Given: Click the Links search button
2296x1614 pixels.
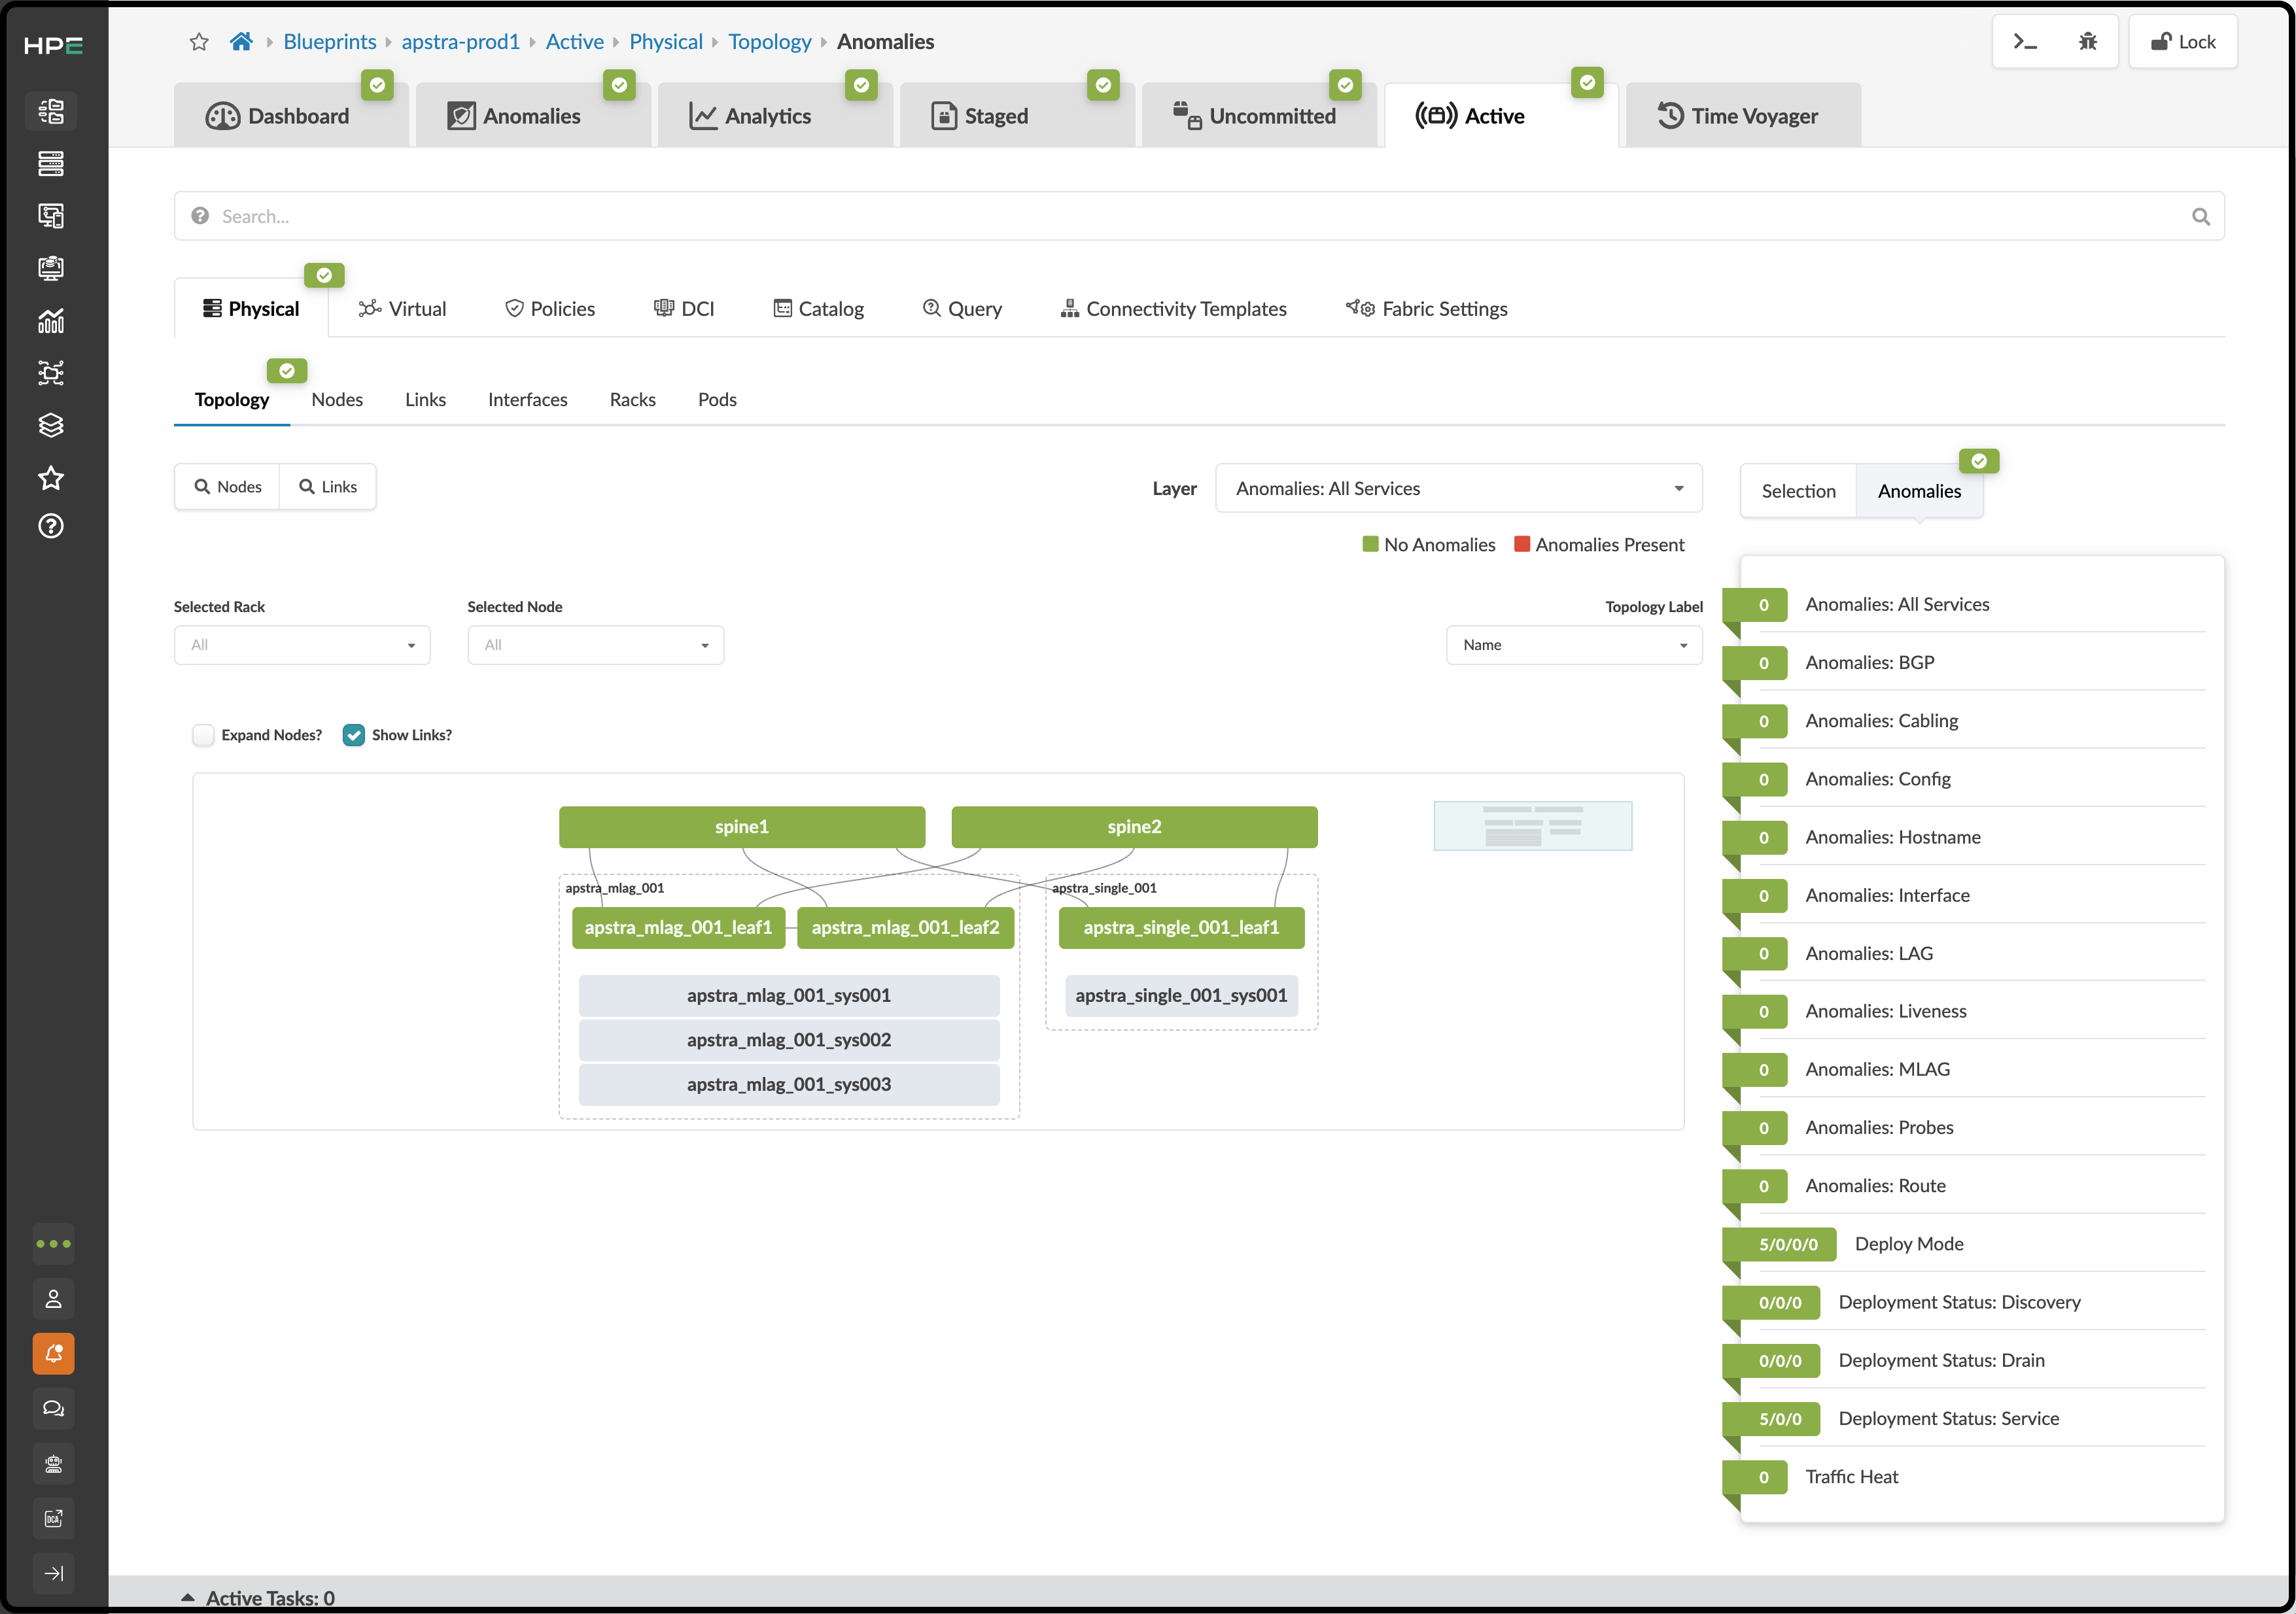Looking at the screenshot, I should pos(328,487).
